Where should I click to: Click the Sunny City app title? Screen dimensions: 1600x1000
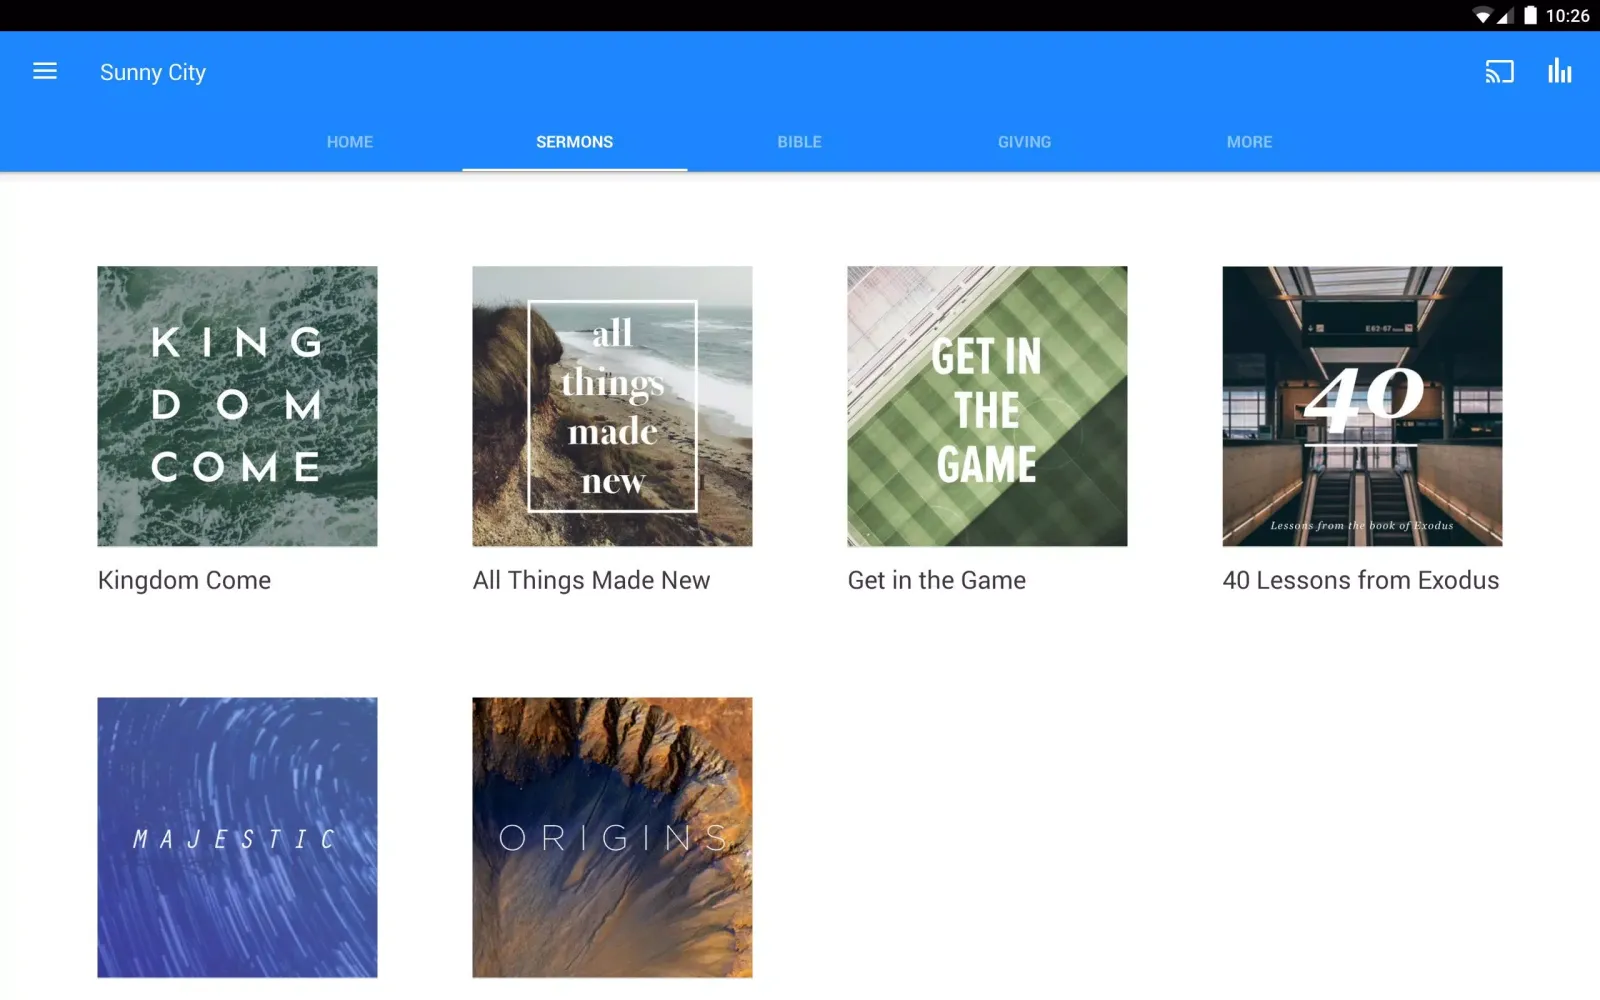tap(153, 72)
